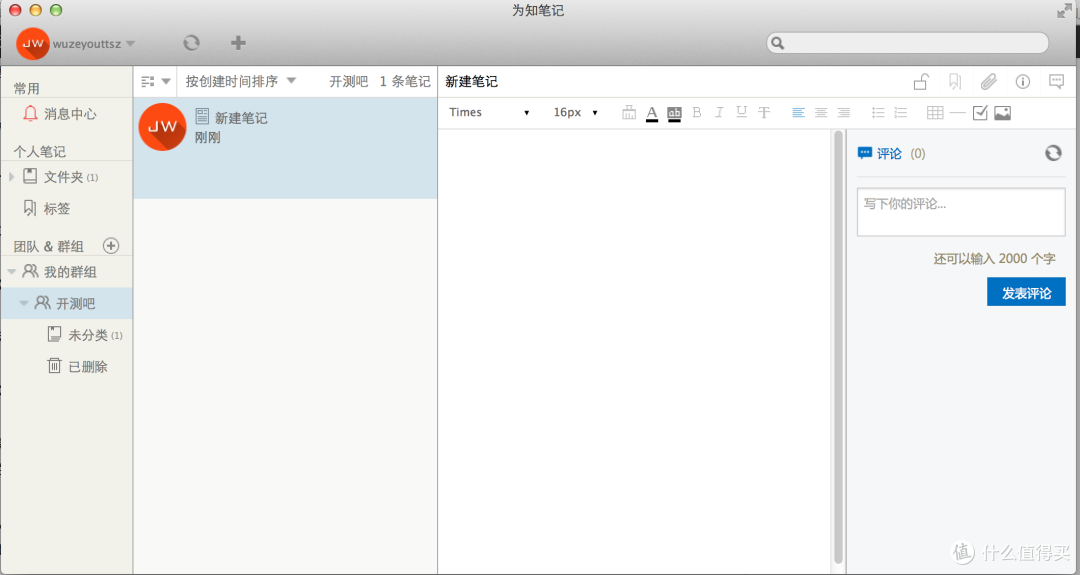Click the note title field 新建笔记
Viewport: 1080px width, 575px height.
pos(471,81)
